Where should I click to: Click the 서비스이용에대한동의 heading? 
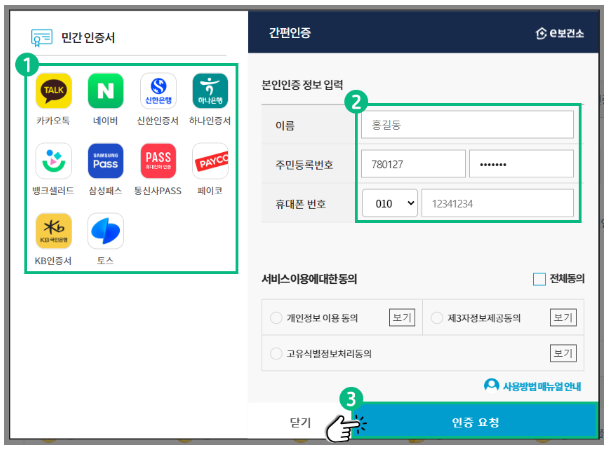[309, 279]
